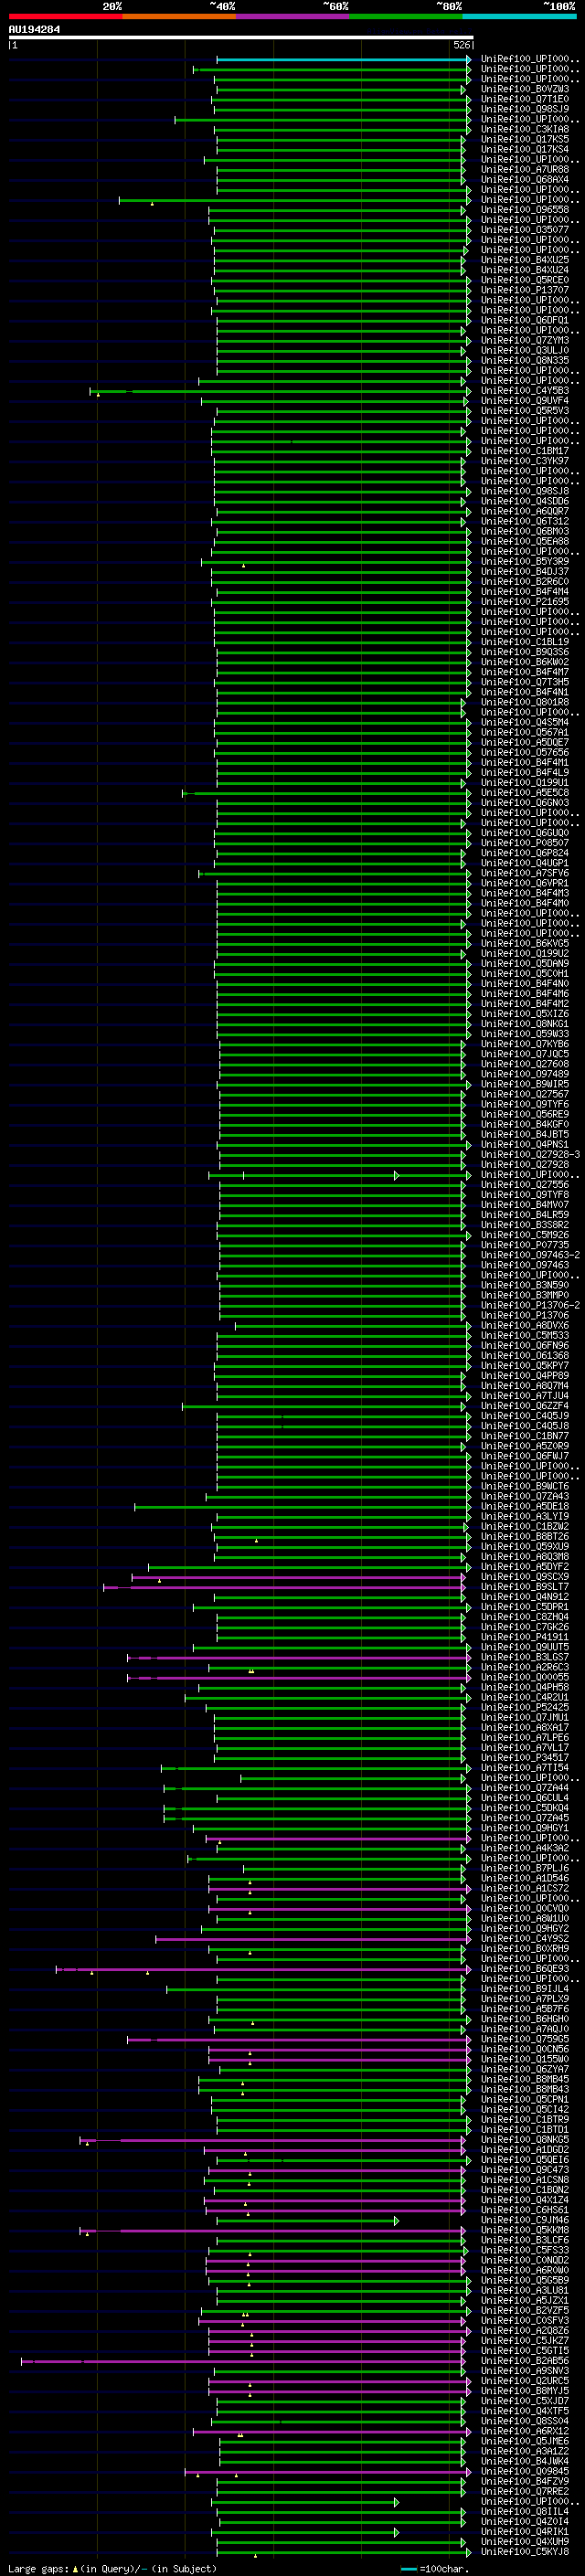Click the UniRef100_C1BN77 entry

pos(525,1436)
